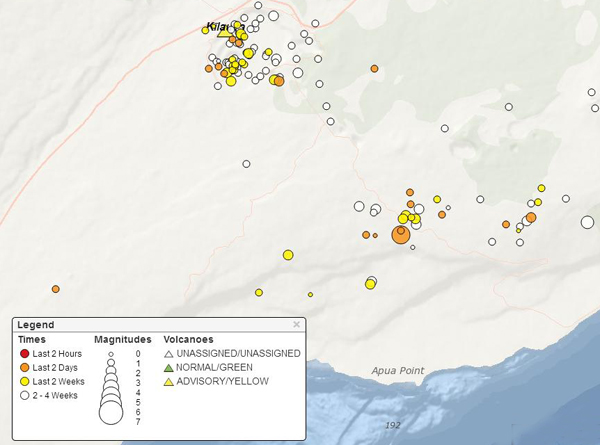
Task: Click the Unassigned volcano triangle in legend
Action: pos(169,354)
